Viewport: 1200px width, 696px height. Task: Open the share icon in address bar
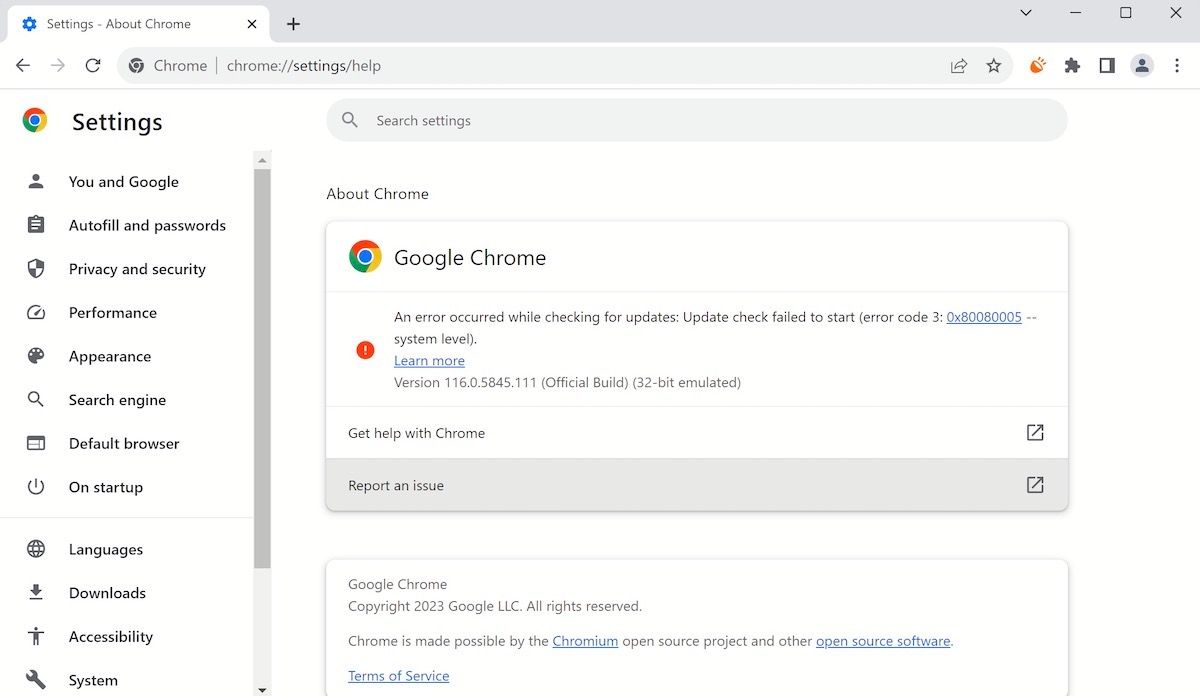coord(958,65)
